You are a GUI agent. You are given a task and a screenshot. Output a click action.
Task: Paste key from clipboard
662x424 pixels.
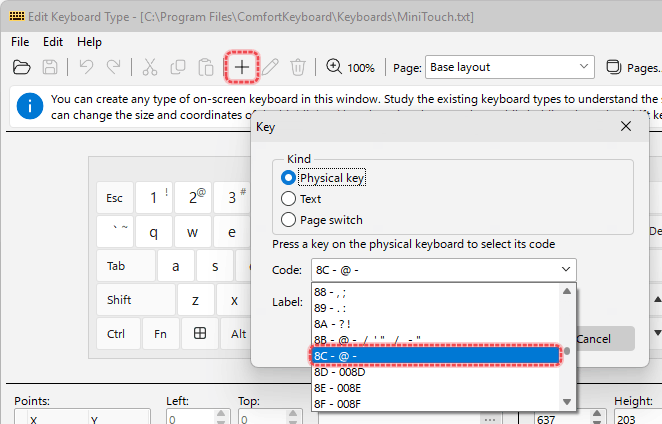tap(206, 67)
